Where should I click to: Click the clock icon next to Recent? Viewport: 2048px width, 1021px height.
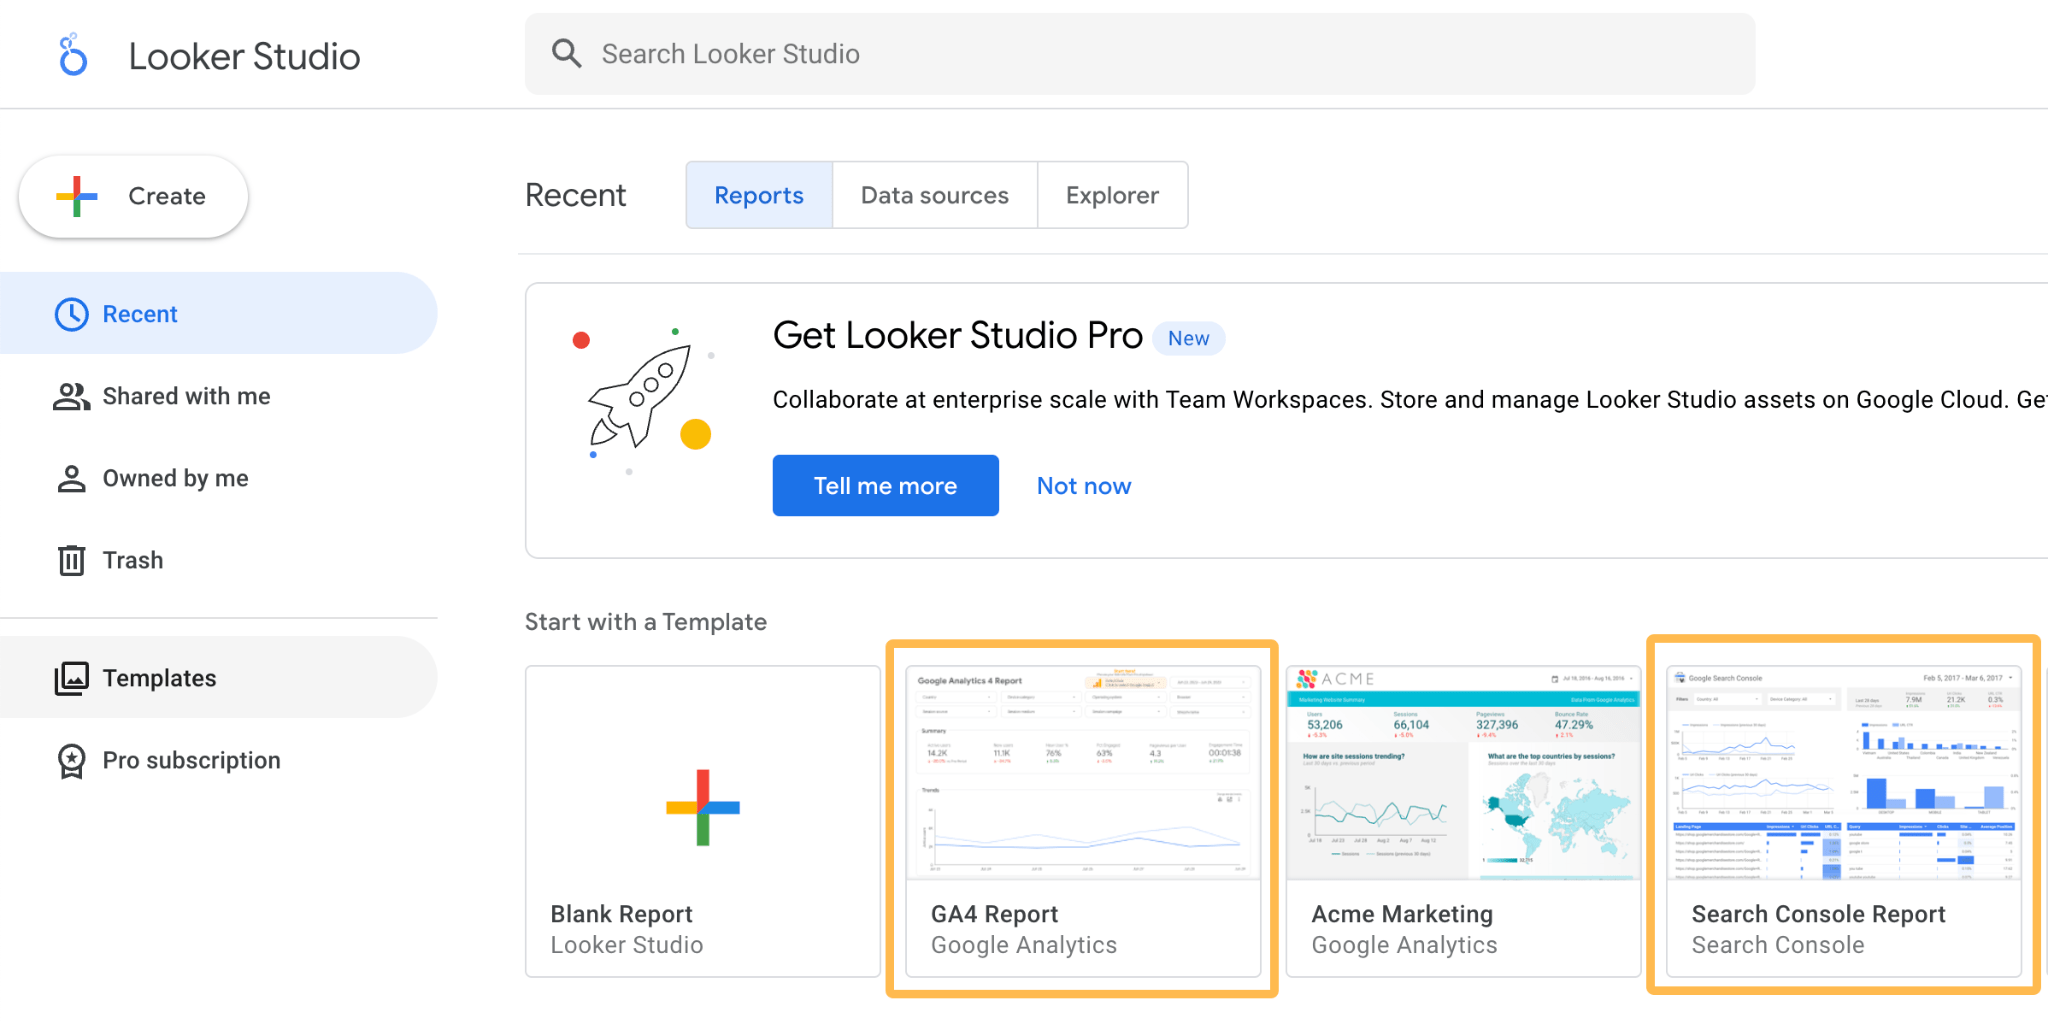71,313
